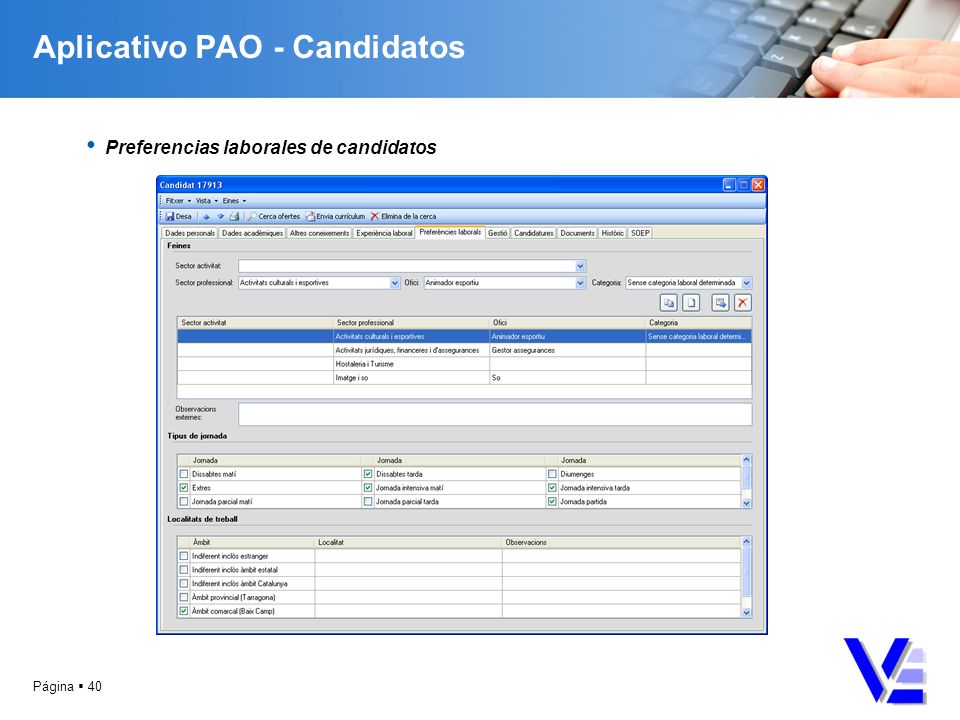Uncheck the Dissabtes tarda checkbox
The width and height of the screenshot is (960, 720).
pyautogui.click(x=368, y=474)
